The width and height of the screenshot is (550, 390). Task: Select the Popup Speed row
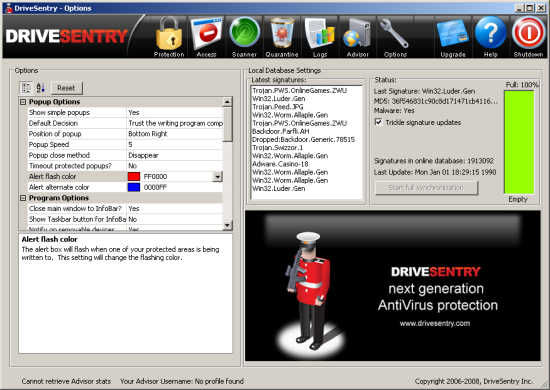click(125, 144)
